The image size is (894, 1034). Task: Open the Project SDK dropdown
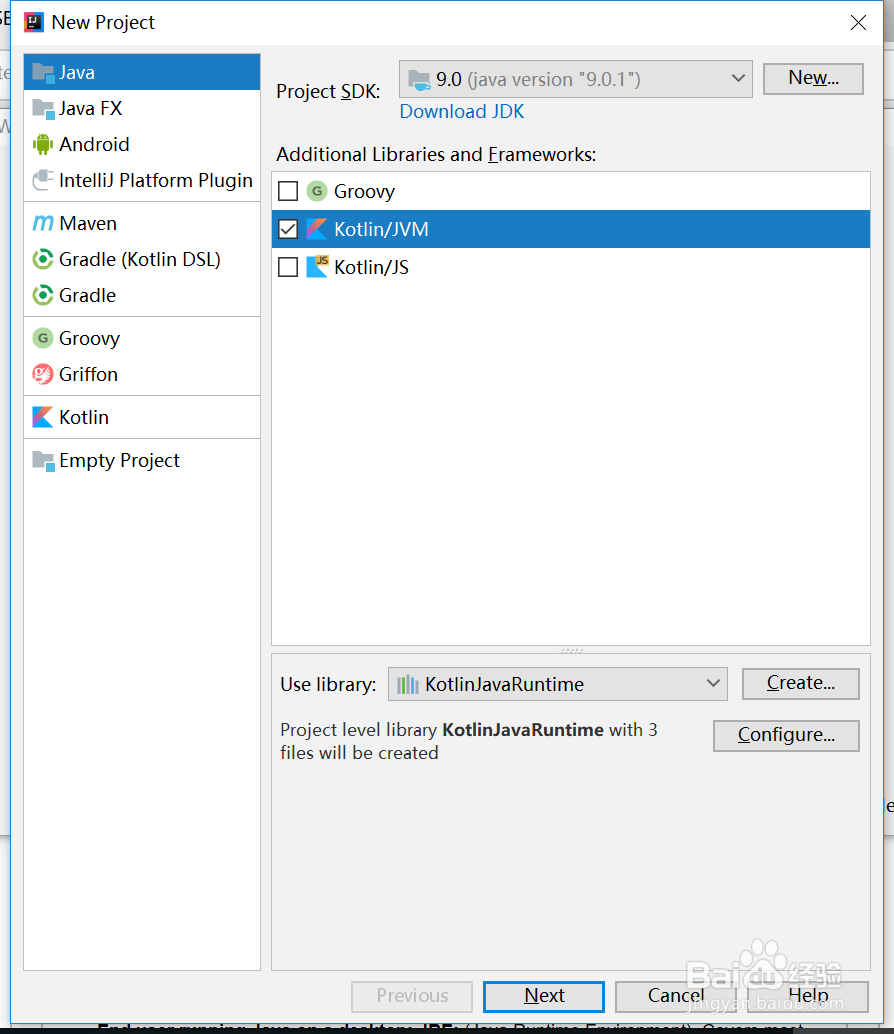pyautogui.click(x=576, y=79)
